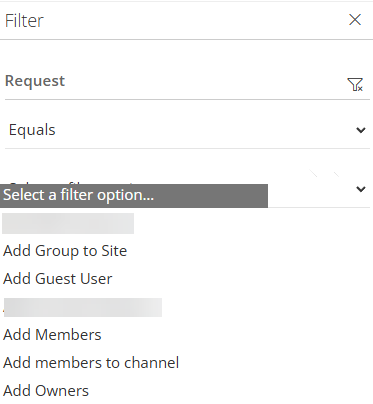Pick Add members to channel option
This screenshot has height=404, width=373.
tap(91, 363)
